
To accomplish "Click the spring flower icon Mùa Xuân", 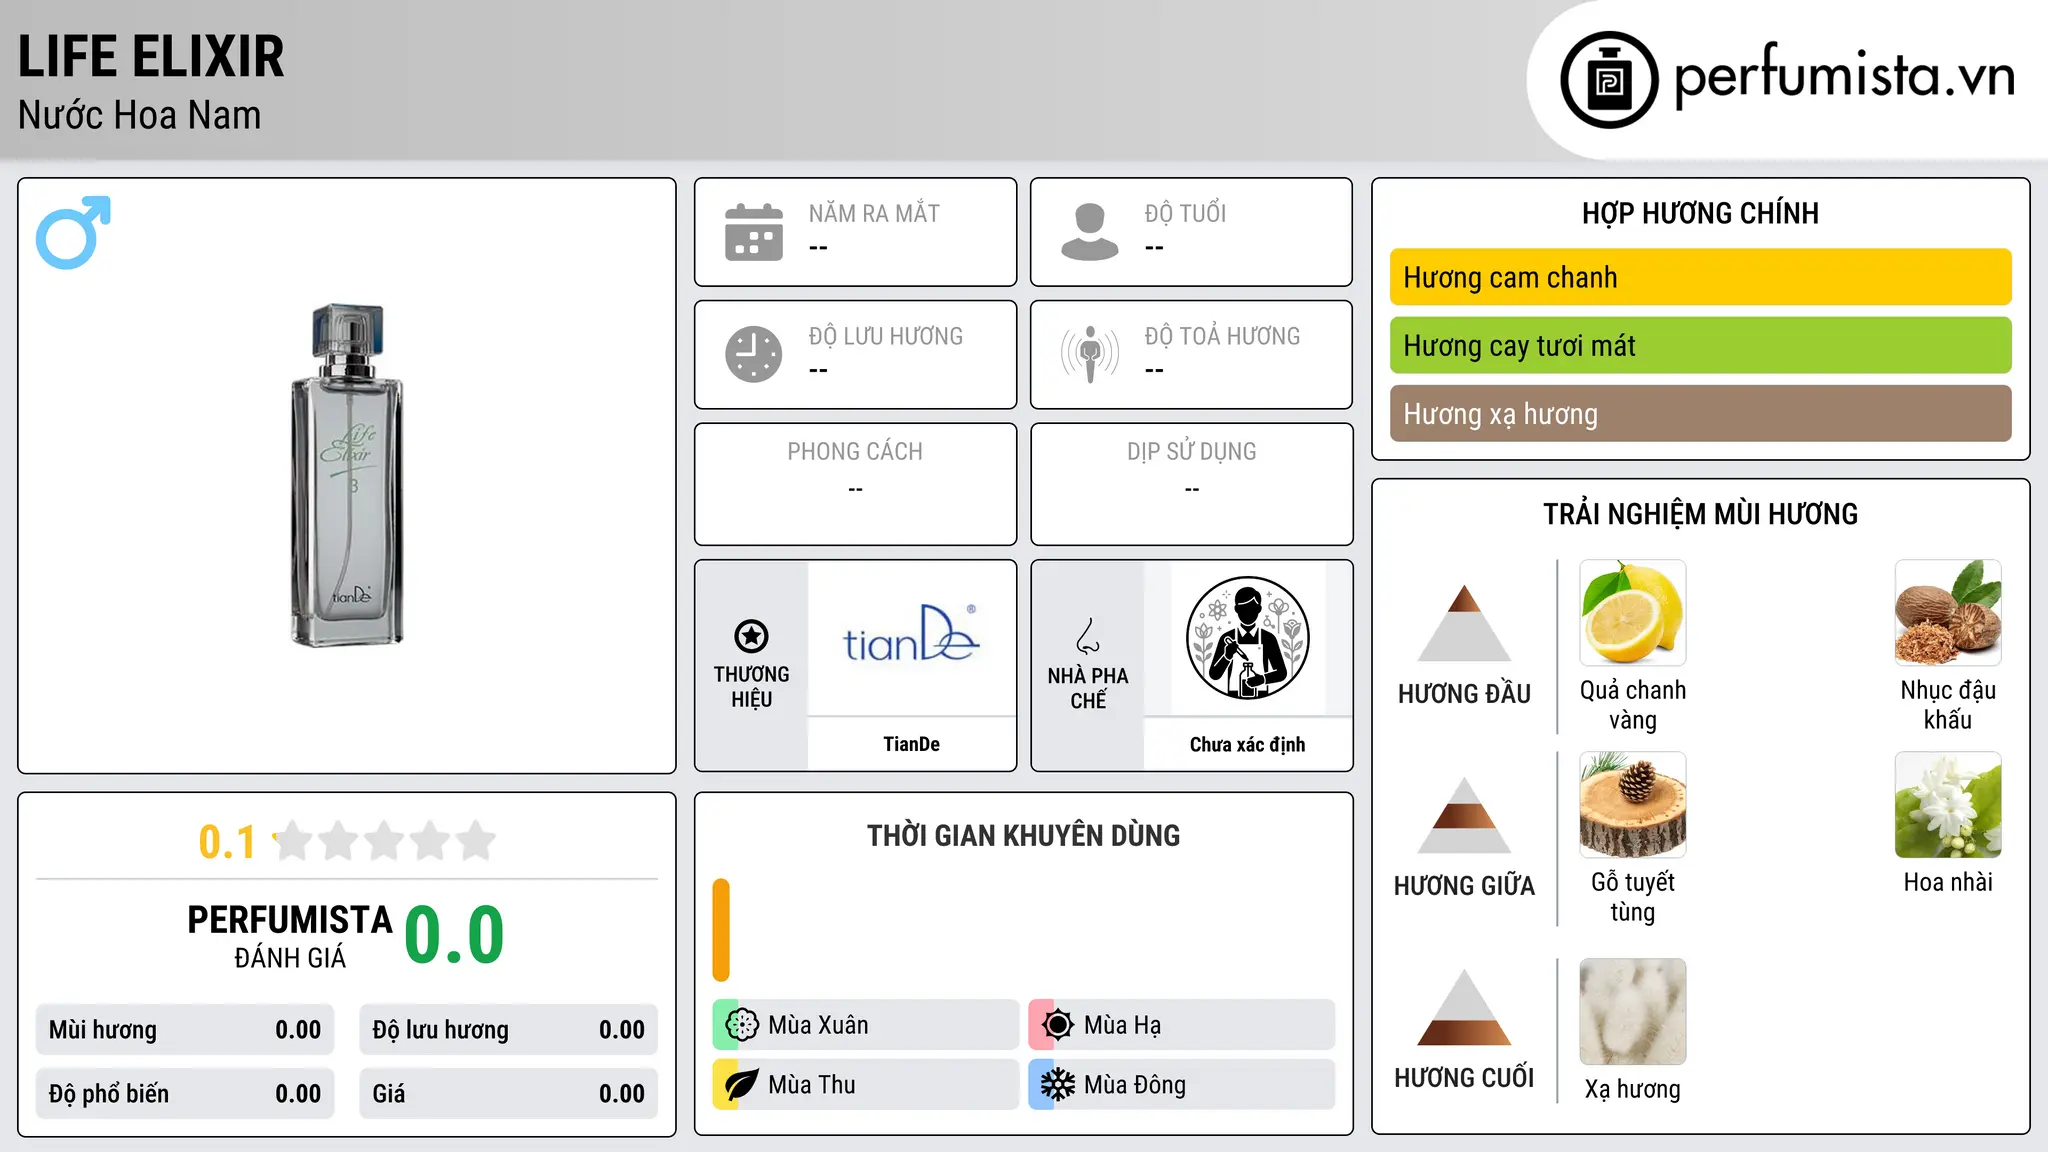I will 742,1025.
